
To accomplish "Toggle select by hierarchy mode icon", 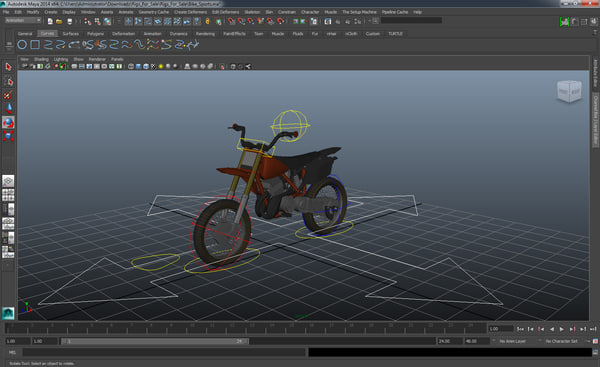I will pos(88,21).
